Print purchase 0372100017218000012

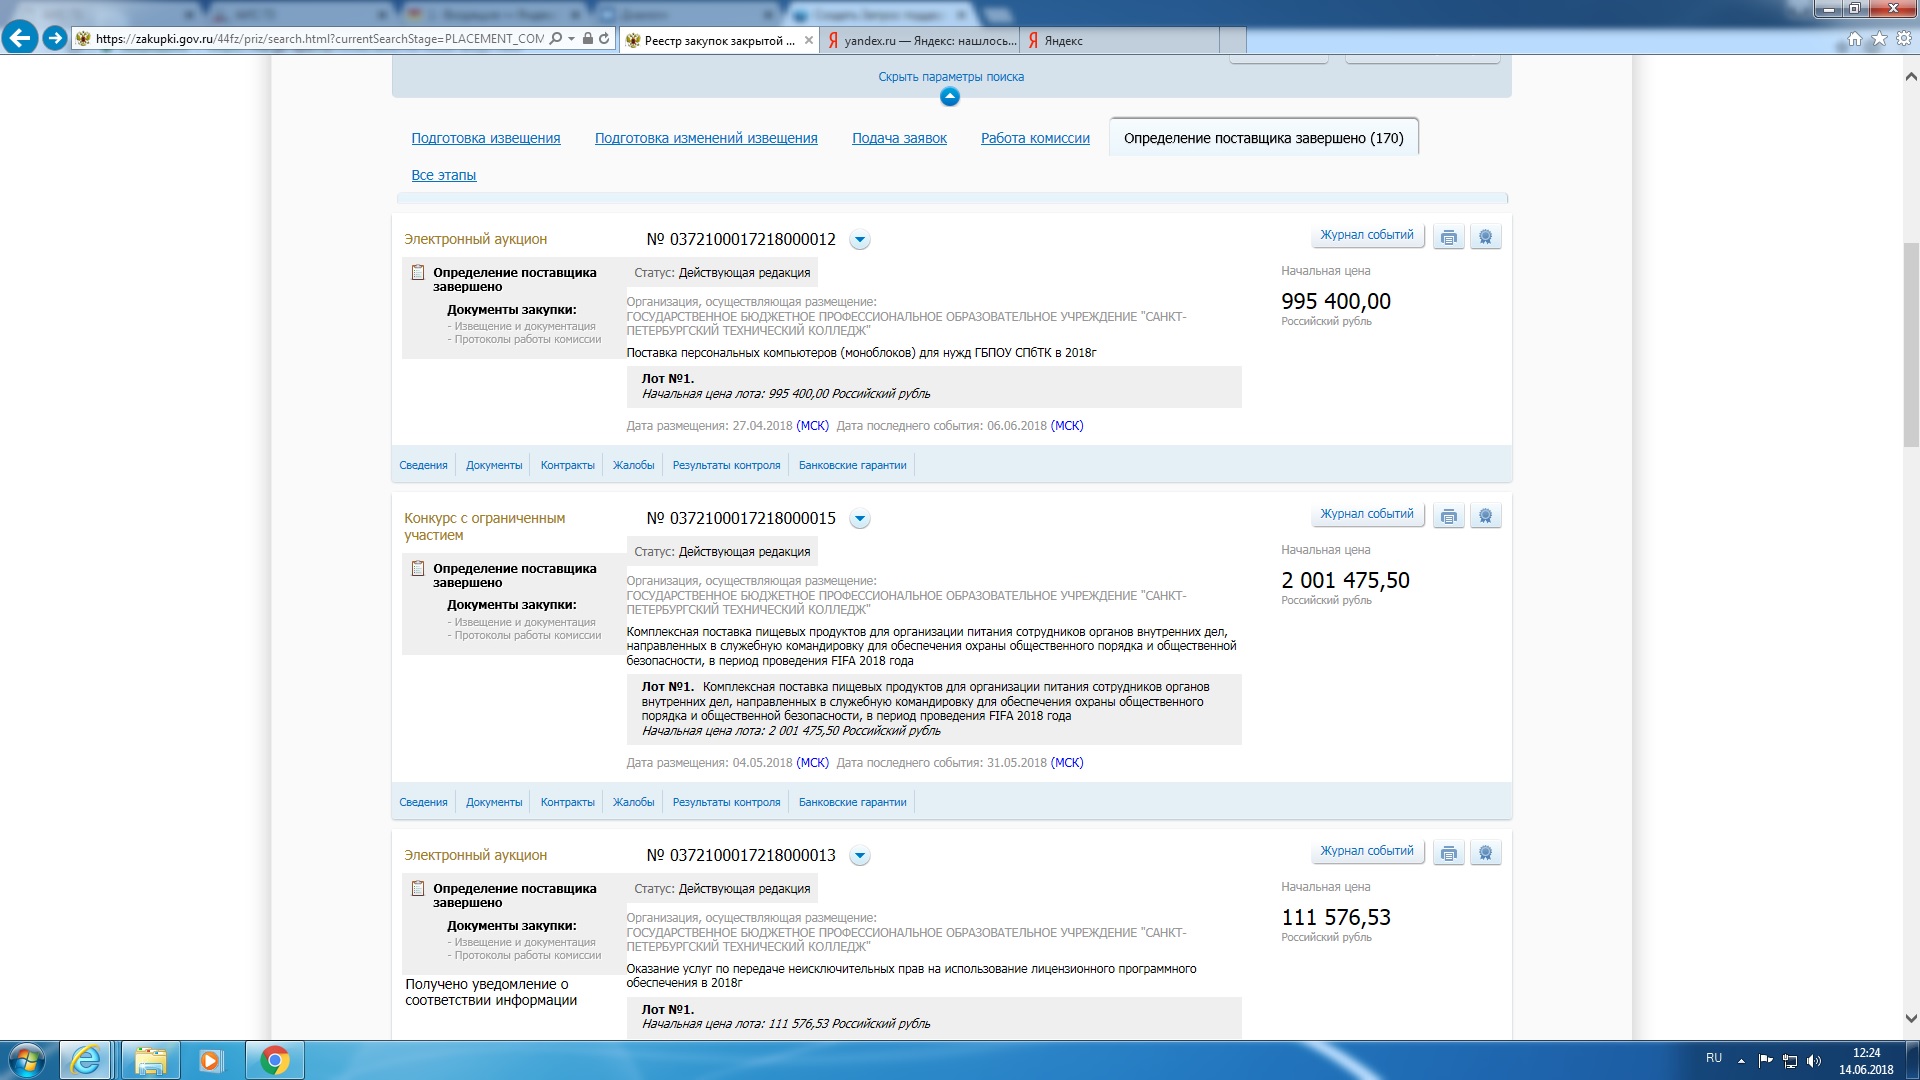tap(1449, 237)
